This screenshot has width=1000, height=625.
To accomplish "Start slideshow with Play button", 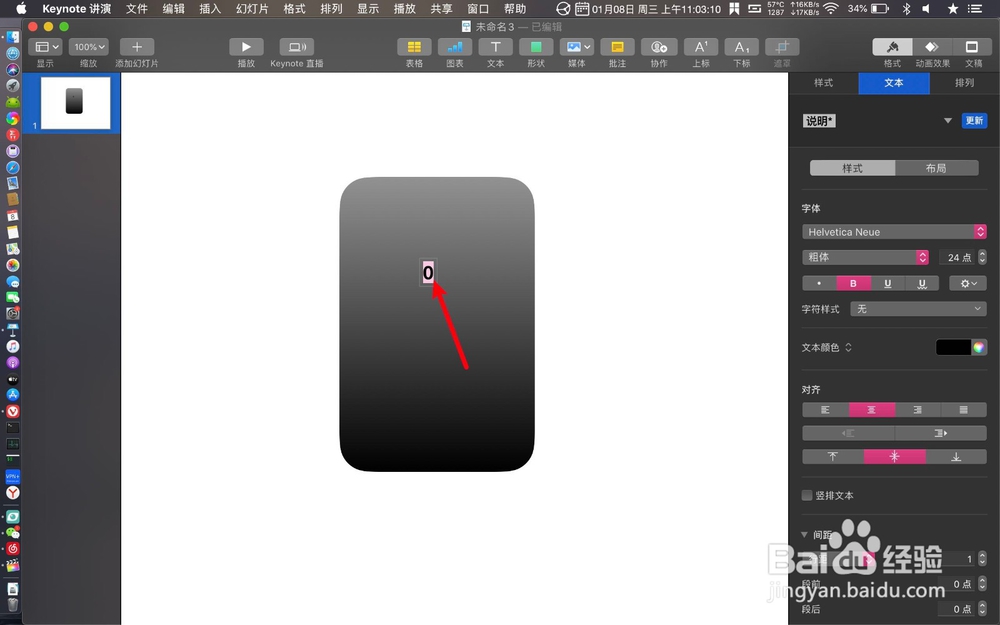I will pyautogui.click(x=246, y=47).
